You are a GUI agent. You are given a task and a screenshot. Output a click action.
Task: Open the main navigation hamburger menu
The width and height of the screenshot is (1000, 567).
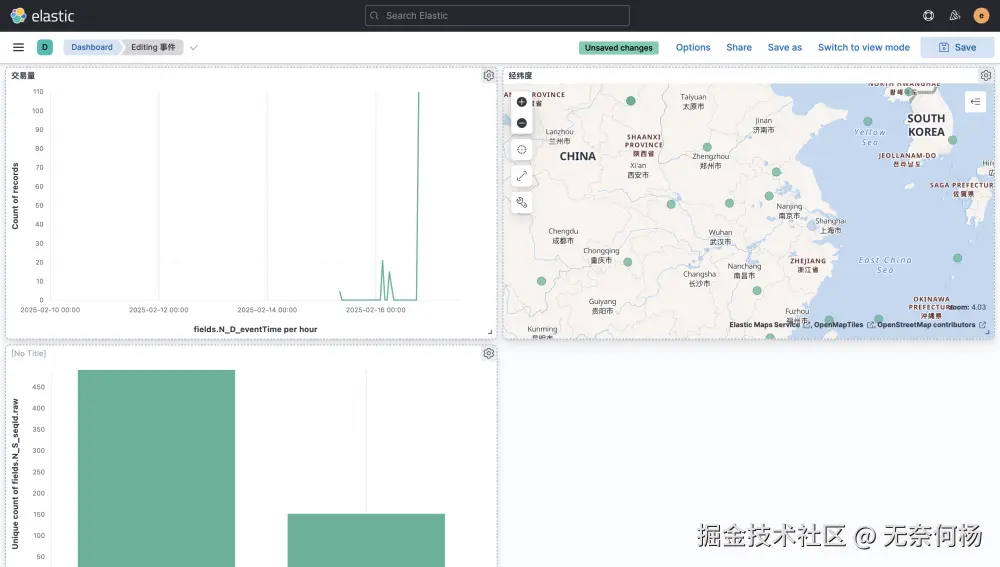pos(18,47)
